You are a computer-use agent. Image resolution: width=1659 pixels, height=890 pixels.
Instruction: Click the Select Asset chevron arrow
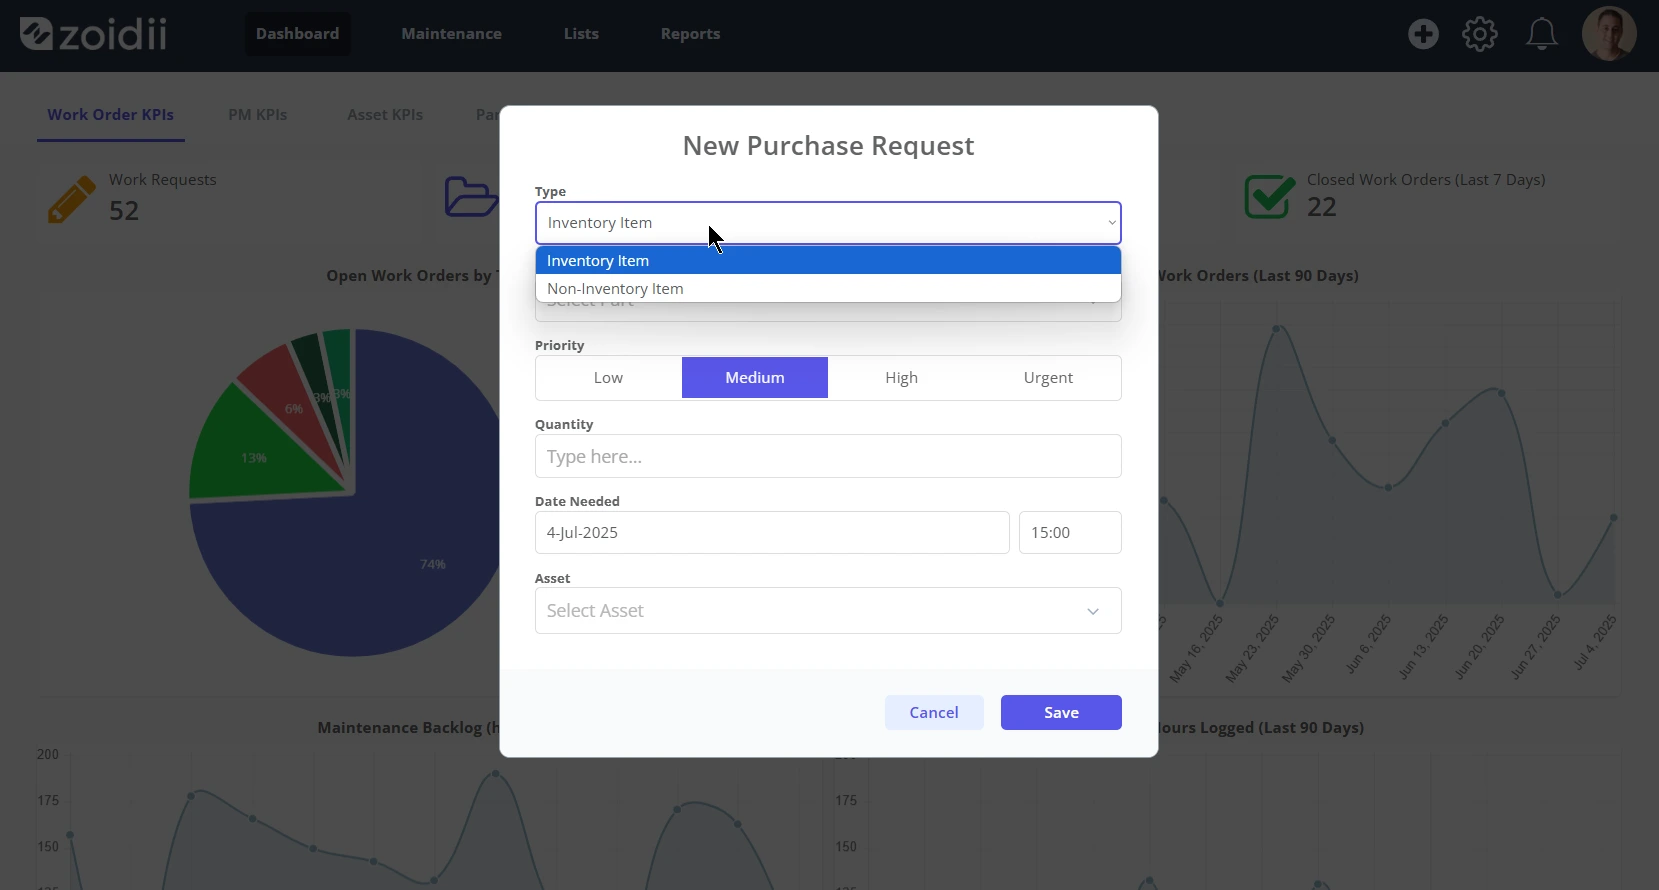tap(1093, 611)
